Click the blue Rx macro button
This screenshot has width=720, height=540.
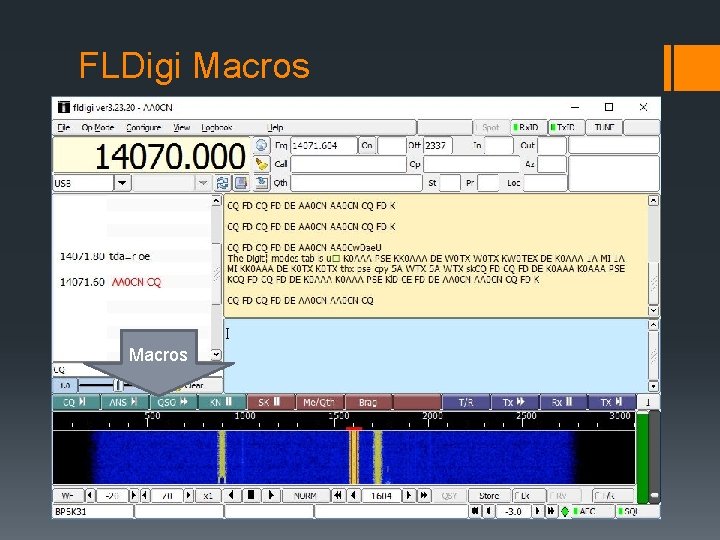(563, 402)
